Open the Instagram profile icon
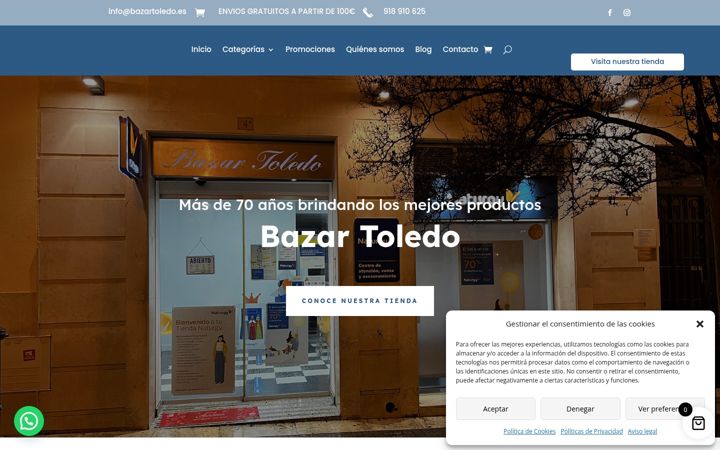This screenshot has width=720, height=450. (627, 13)
